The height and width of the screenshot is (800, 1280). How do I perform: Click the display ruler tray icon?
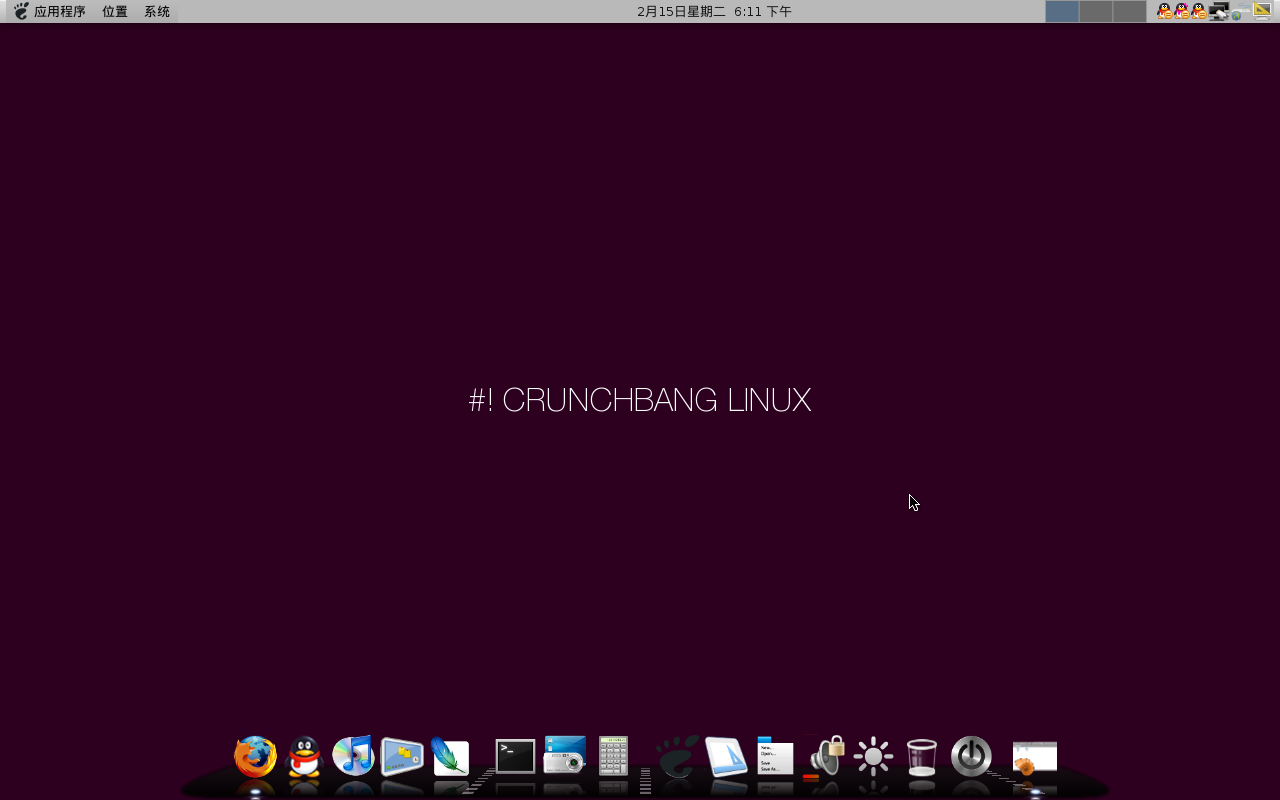click(x=1262, y=12)
